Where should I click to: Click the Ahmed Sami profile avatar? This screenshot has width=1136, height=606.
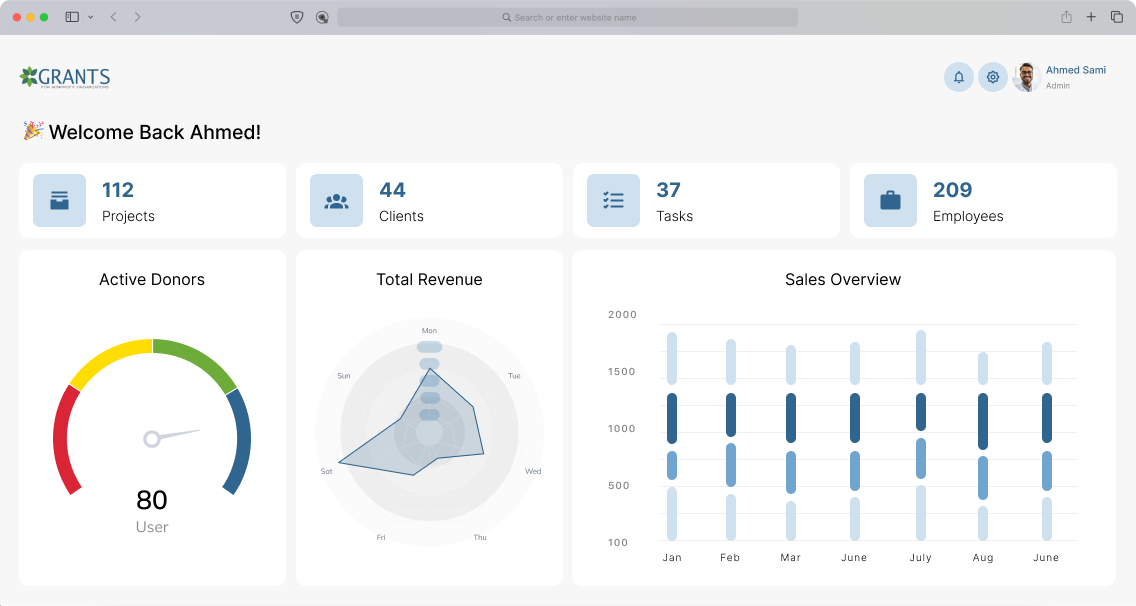(1026, 77)
